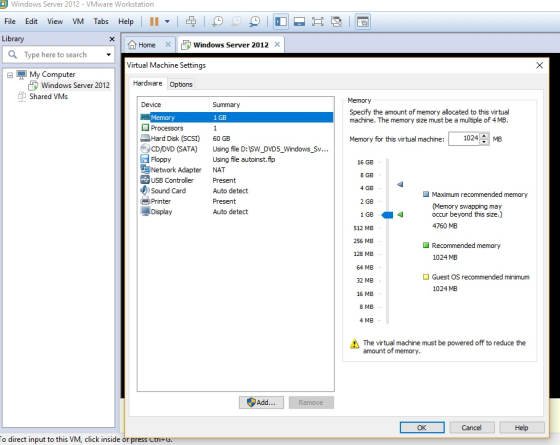Click the library search field
The image size is (560, 445).
coord(58,55)
